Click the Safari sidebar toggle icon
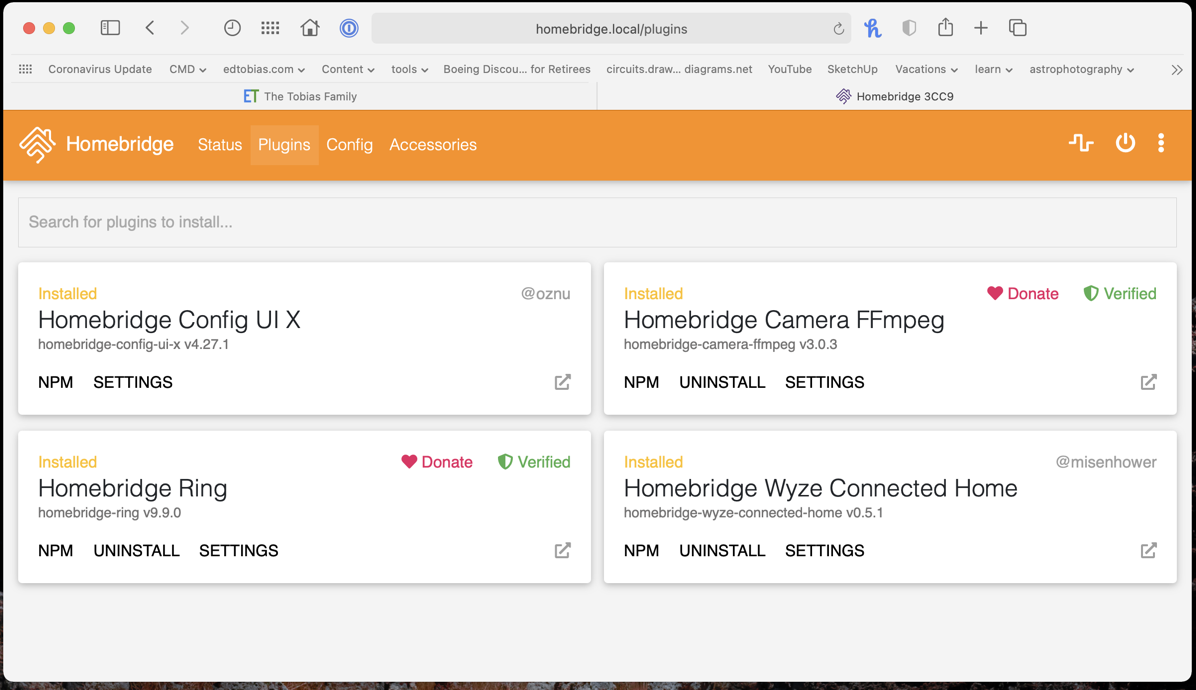This screenshot has width=1196, height=690. pyautogui.click(x=110, y=28)
